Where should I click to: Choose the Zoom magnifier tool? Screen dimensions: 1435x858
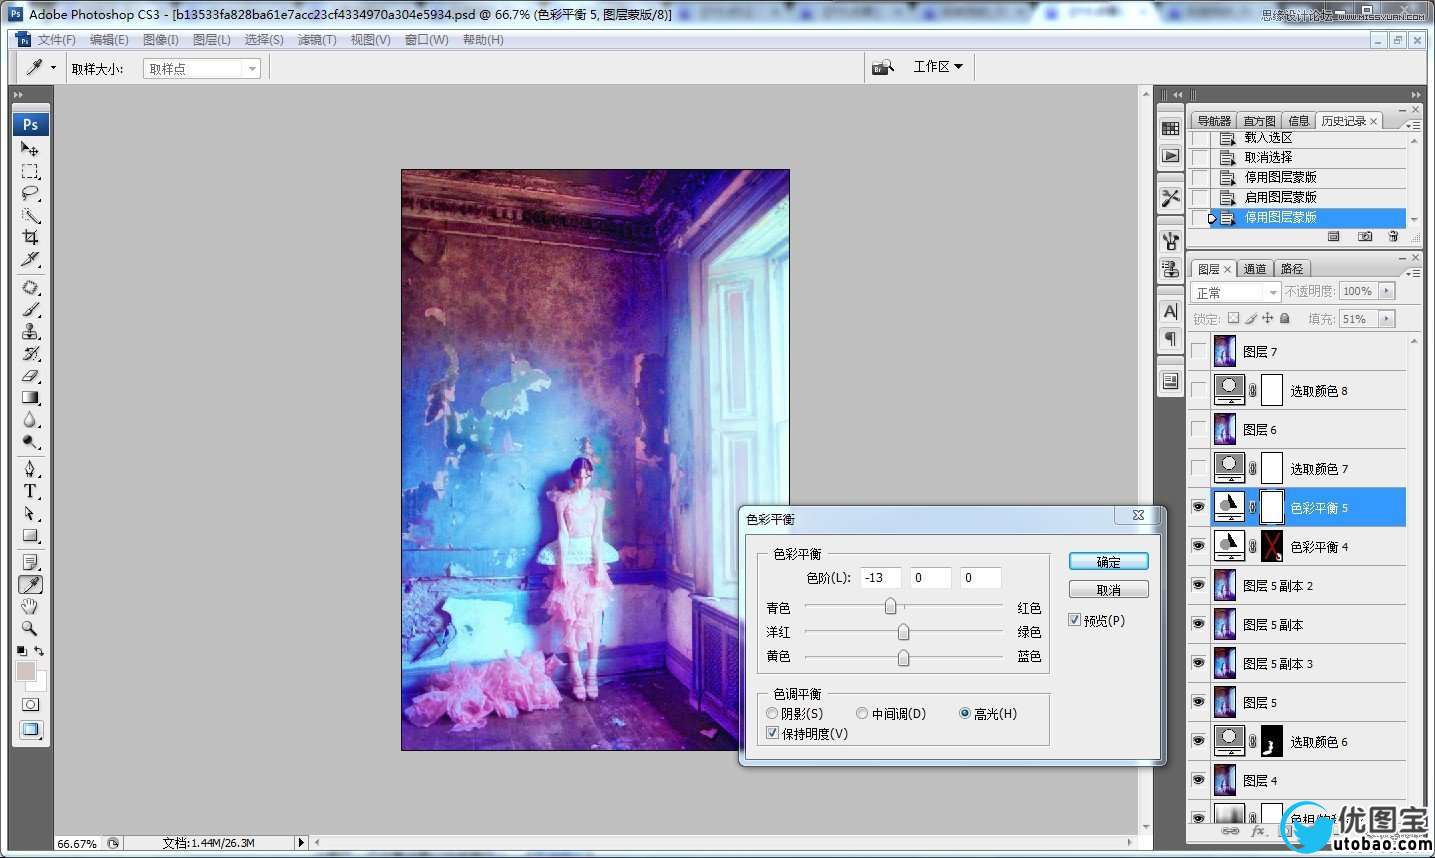pyautogui.click(x=30, y=629)
